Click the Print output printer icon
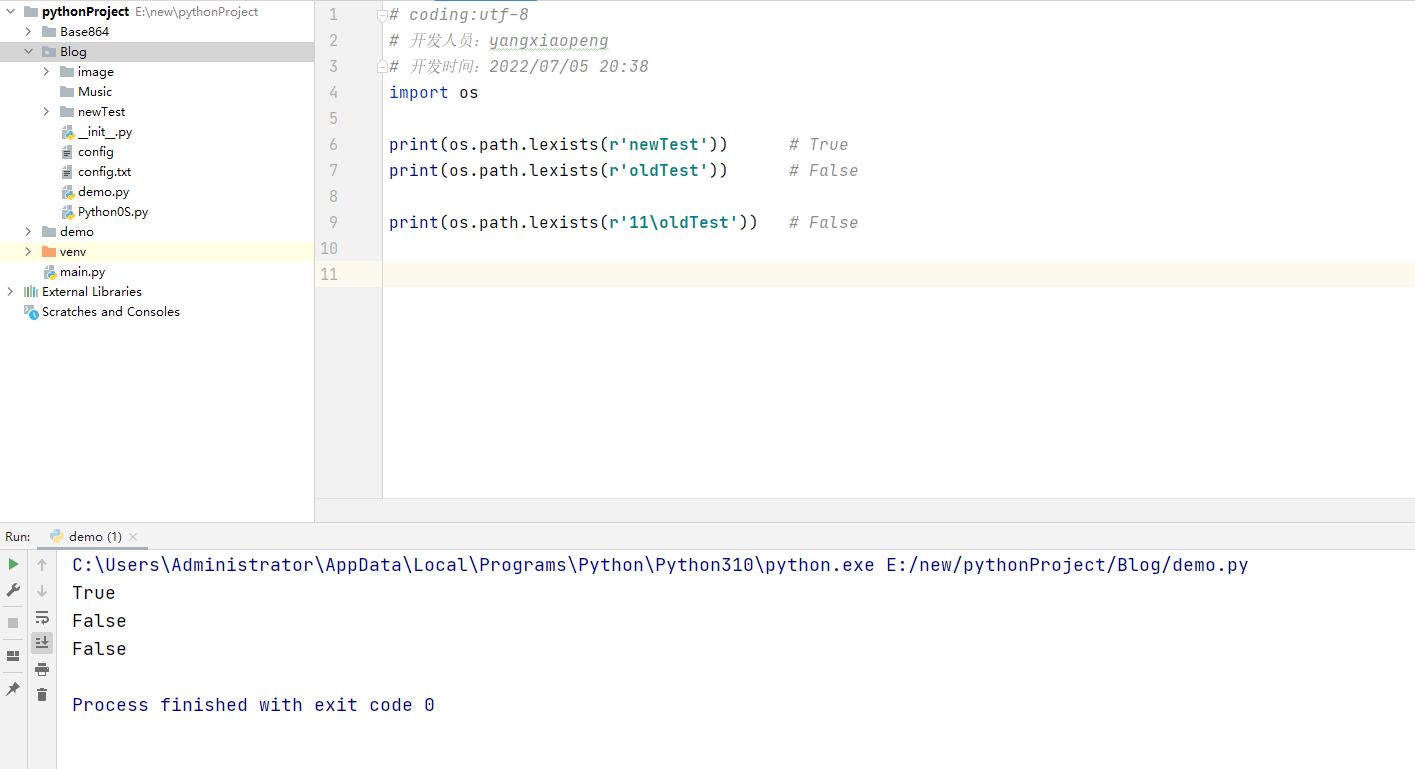The image size is (1415, 769). (42, 669)
